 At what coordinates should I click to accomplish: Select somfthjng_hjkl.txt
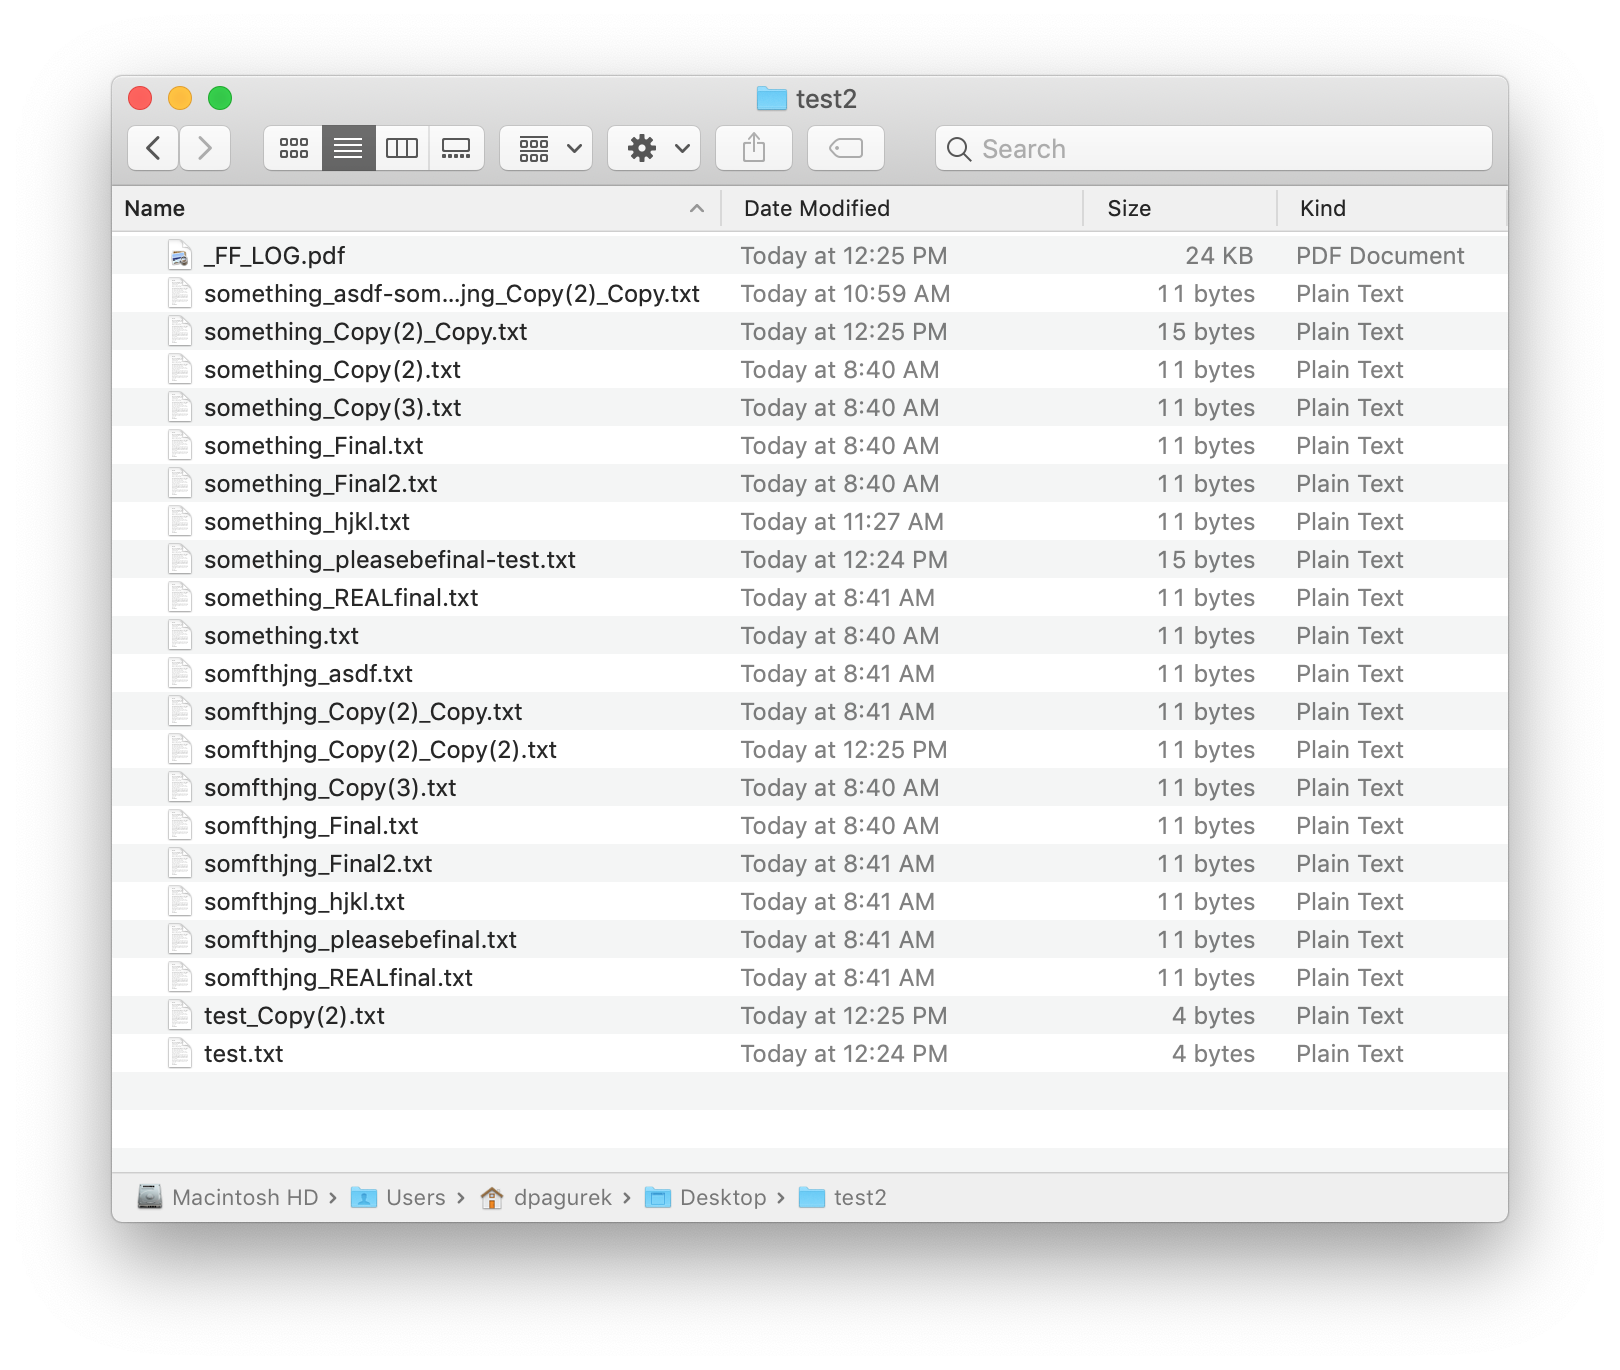(x=304, y=902)
